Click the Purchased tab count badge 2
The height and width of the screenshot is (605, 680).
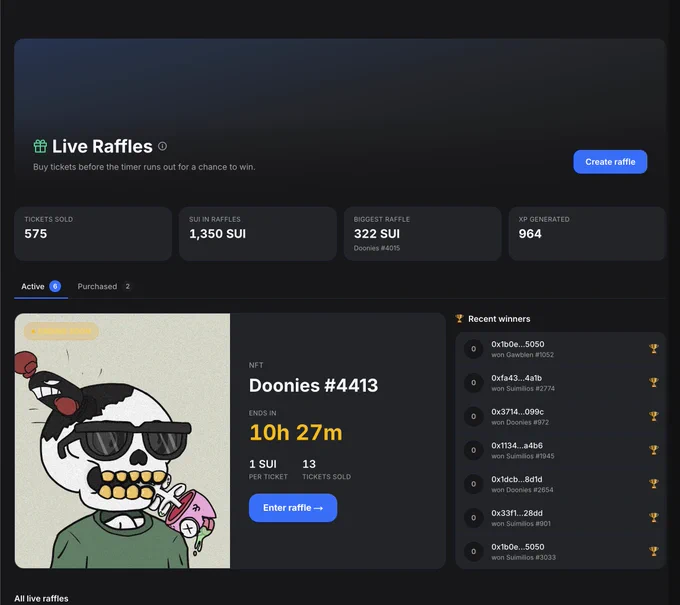[x=128, y=286]
